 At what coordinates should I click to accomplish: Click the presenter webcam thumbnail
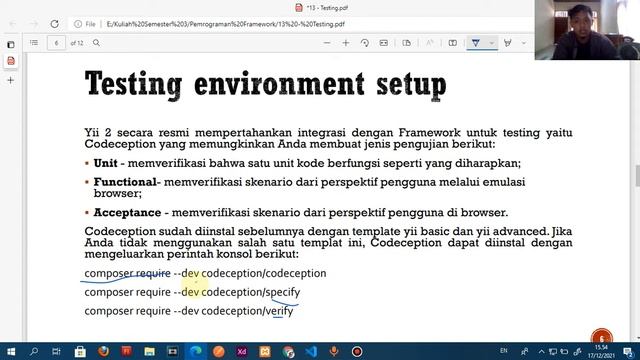coord(587,30)
